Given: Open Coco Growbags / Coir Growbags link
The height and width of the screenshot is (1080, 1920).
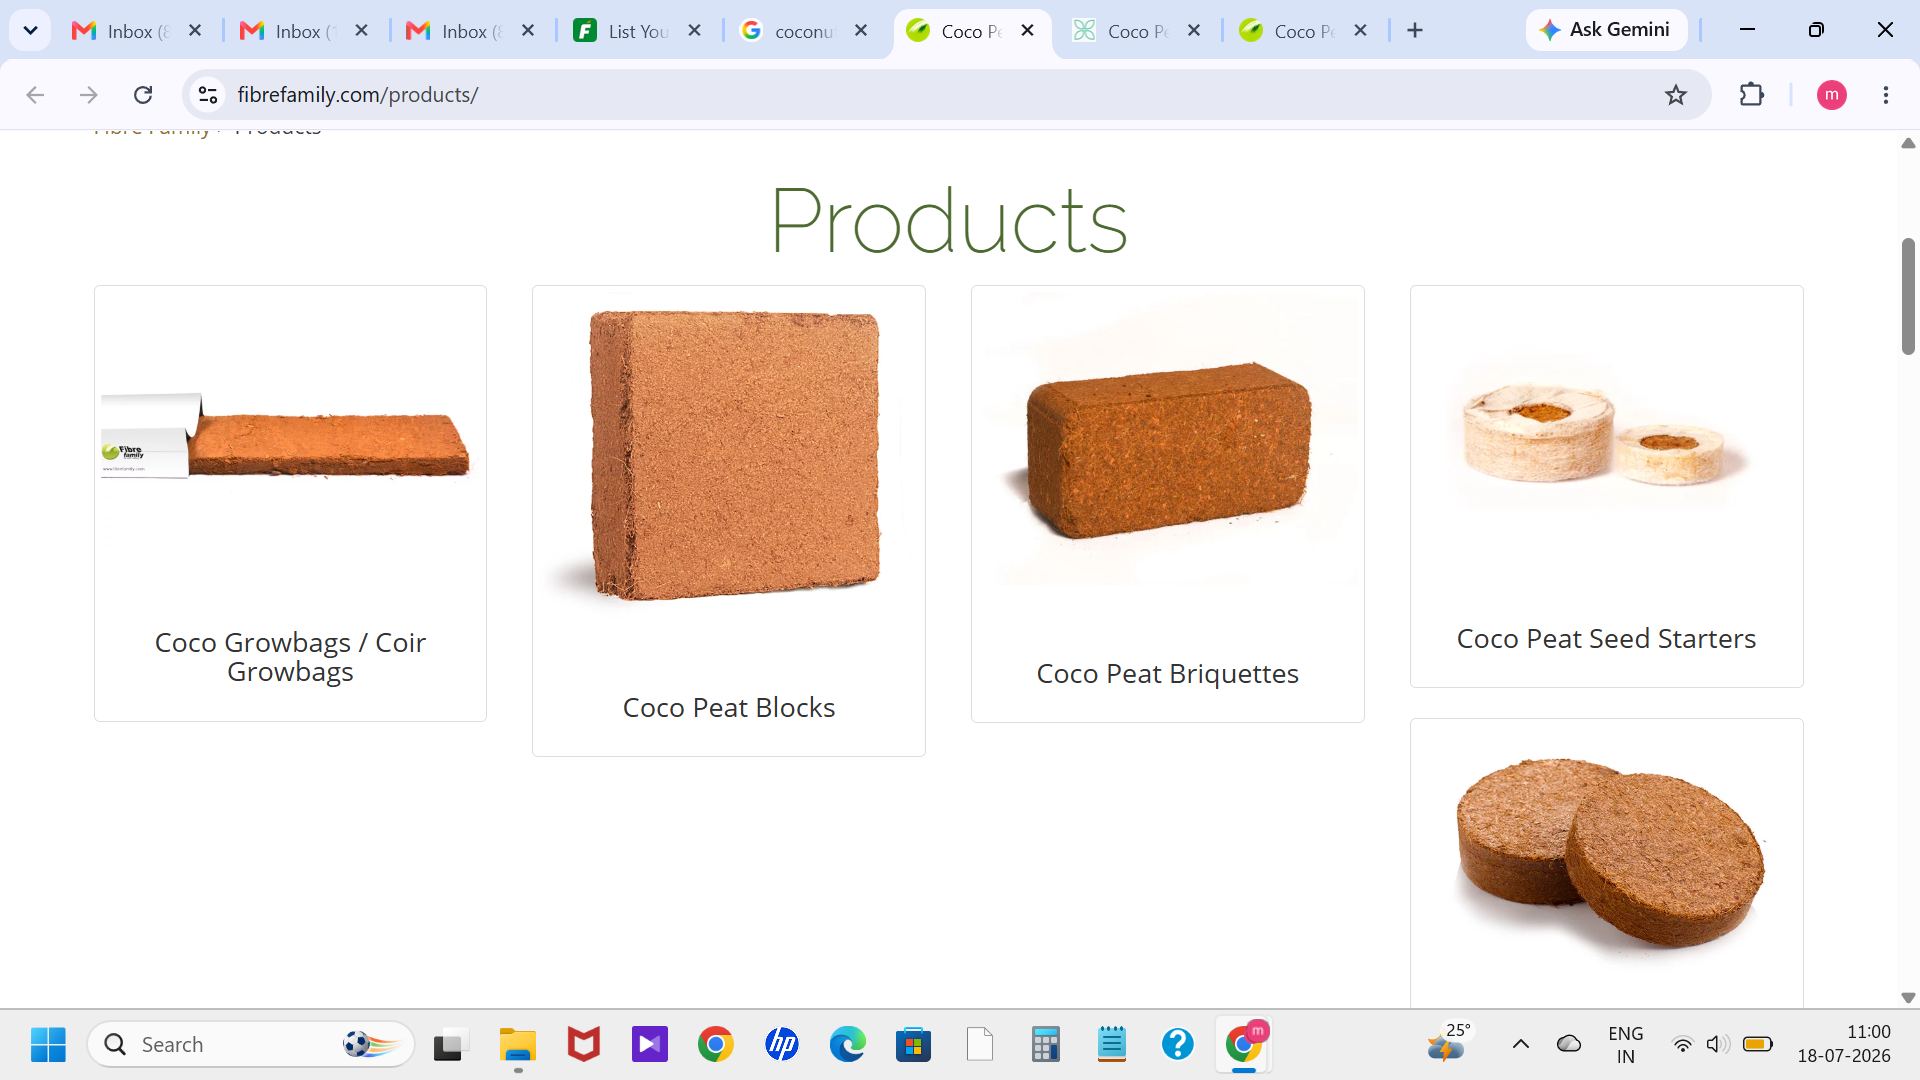Looking at the screenshot, I should click(x=290, y=657).
